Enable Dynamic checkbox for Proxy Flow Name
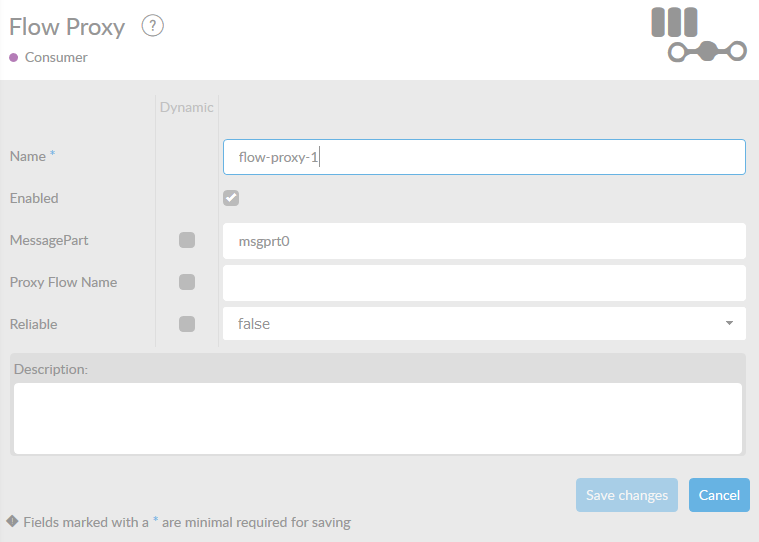Viewport: 759px width, 542px height. coord(187,282)
